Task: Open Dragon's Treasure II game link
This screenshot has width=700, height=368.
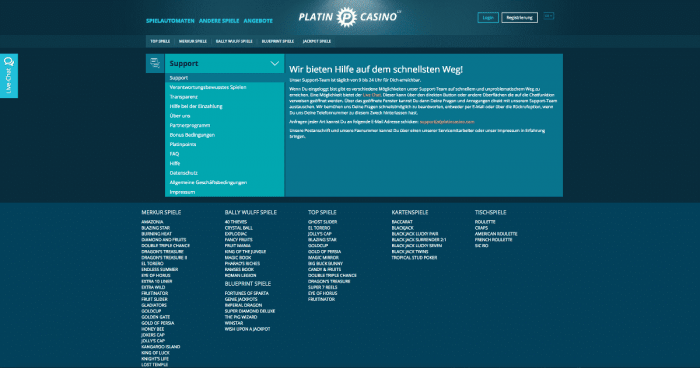Action: click(x=164, y=258)
